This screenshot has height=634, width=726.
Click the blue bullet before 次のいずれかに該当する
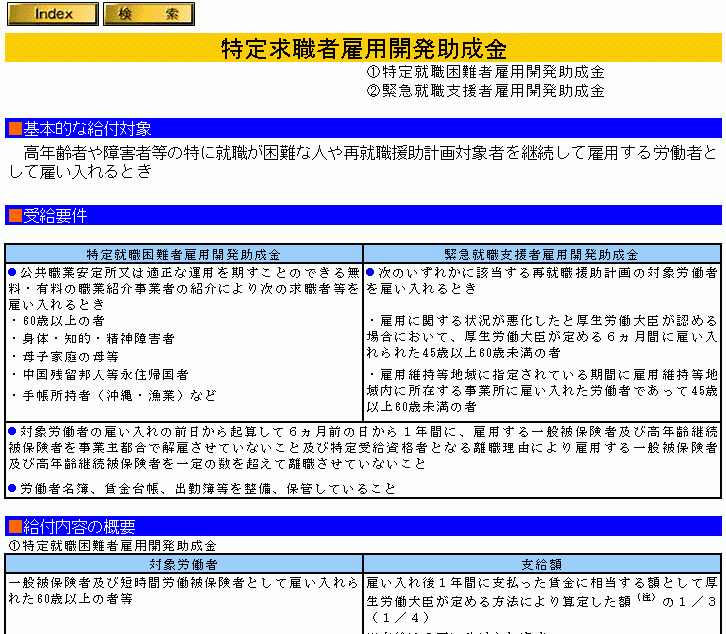370,272
